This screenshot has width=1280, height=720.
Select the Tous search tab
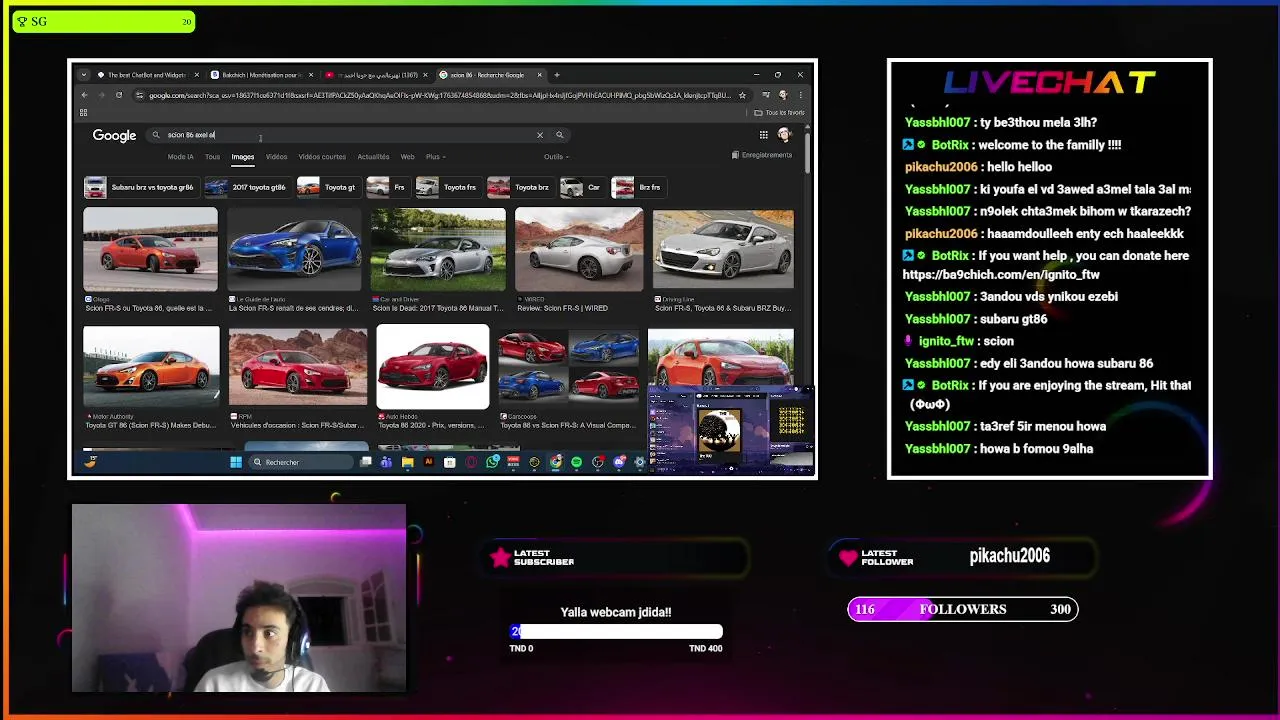212,157
